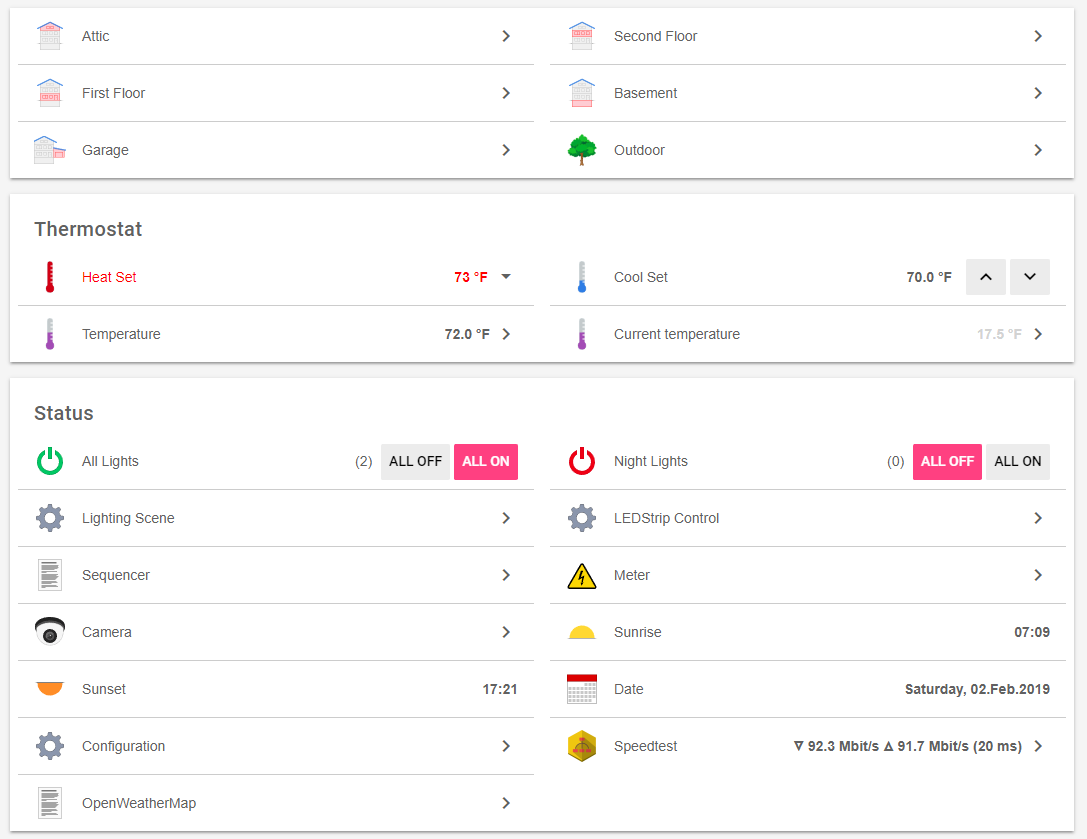Click the Meter high-voltage warning icon

click(581, 575)
